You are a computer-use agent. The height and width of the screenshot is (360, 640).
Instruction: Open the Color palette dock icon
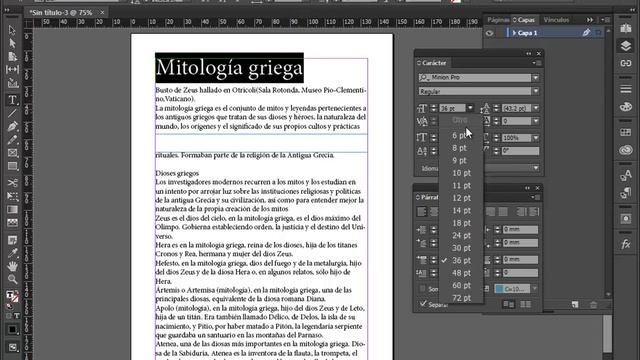pos(626,107)
